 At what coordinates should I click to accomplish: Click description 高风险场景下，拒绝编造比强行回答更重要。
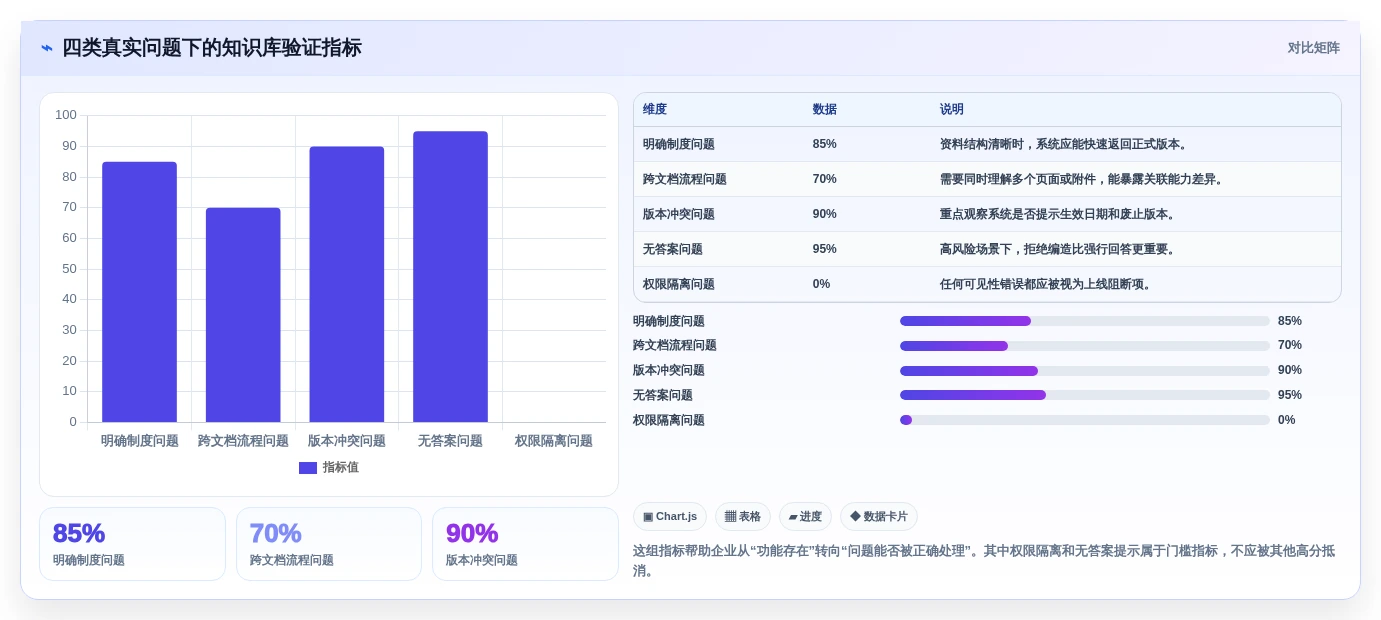click(x=1059, y=249)
